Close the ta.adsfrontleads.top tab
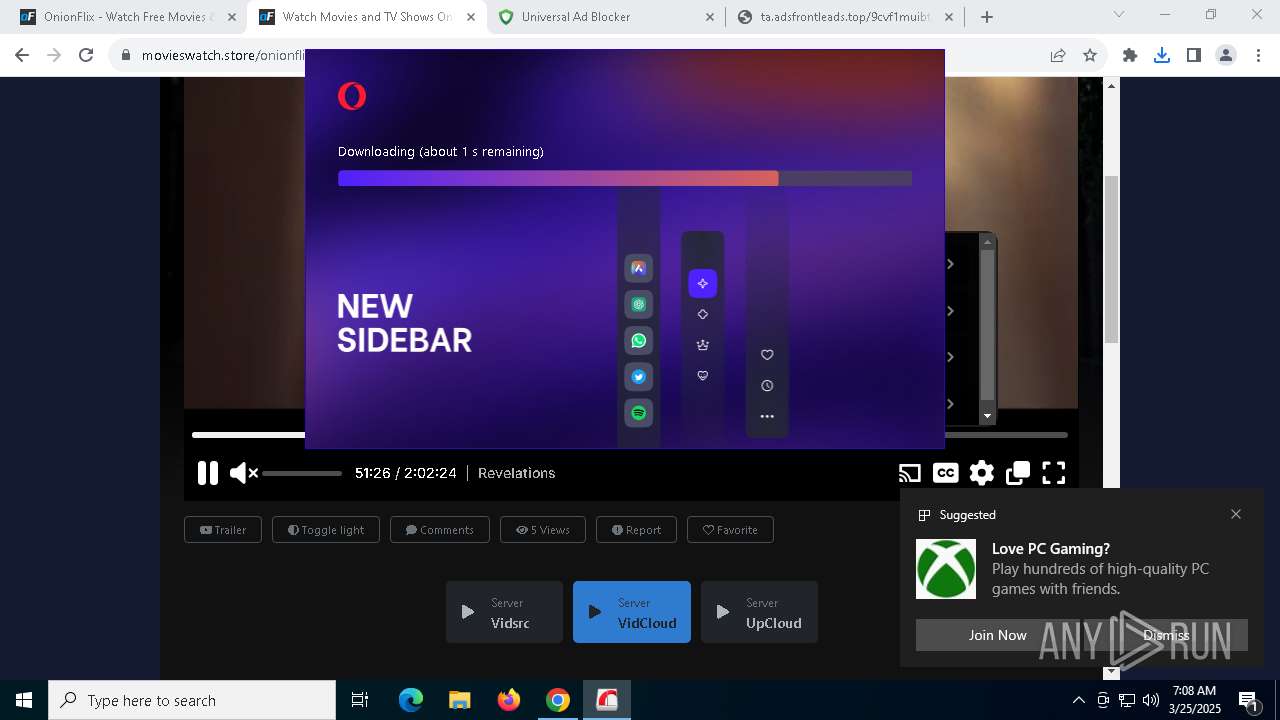1280x720 pixels. 949,17
